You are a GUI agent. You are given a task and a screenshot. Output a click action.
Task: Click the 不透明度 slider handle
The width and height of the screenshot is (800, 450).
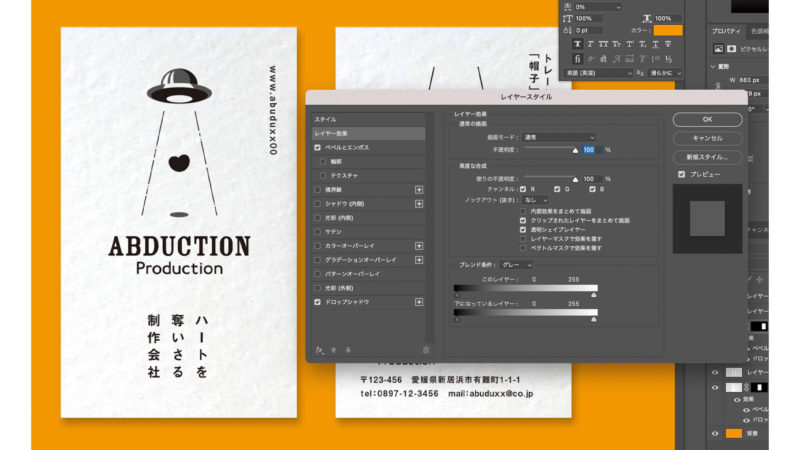pos(576,151)
